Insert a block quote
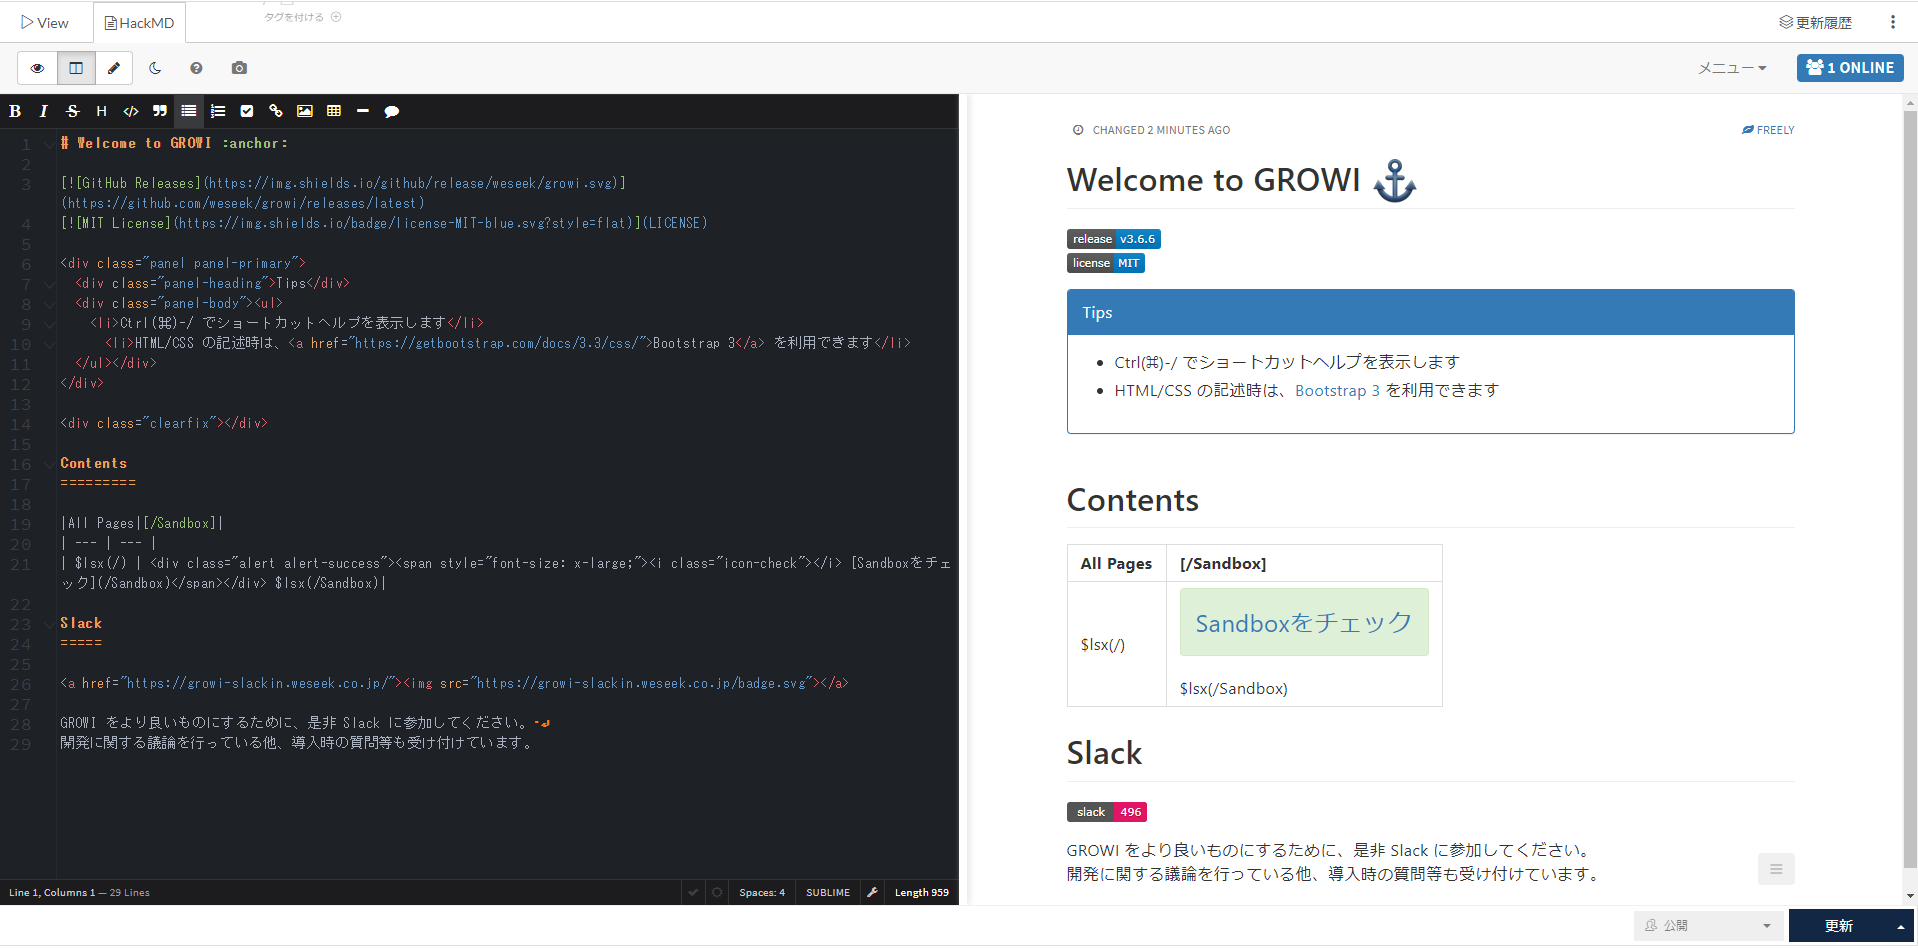 click(160, 111)
